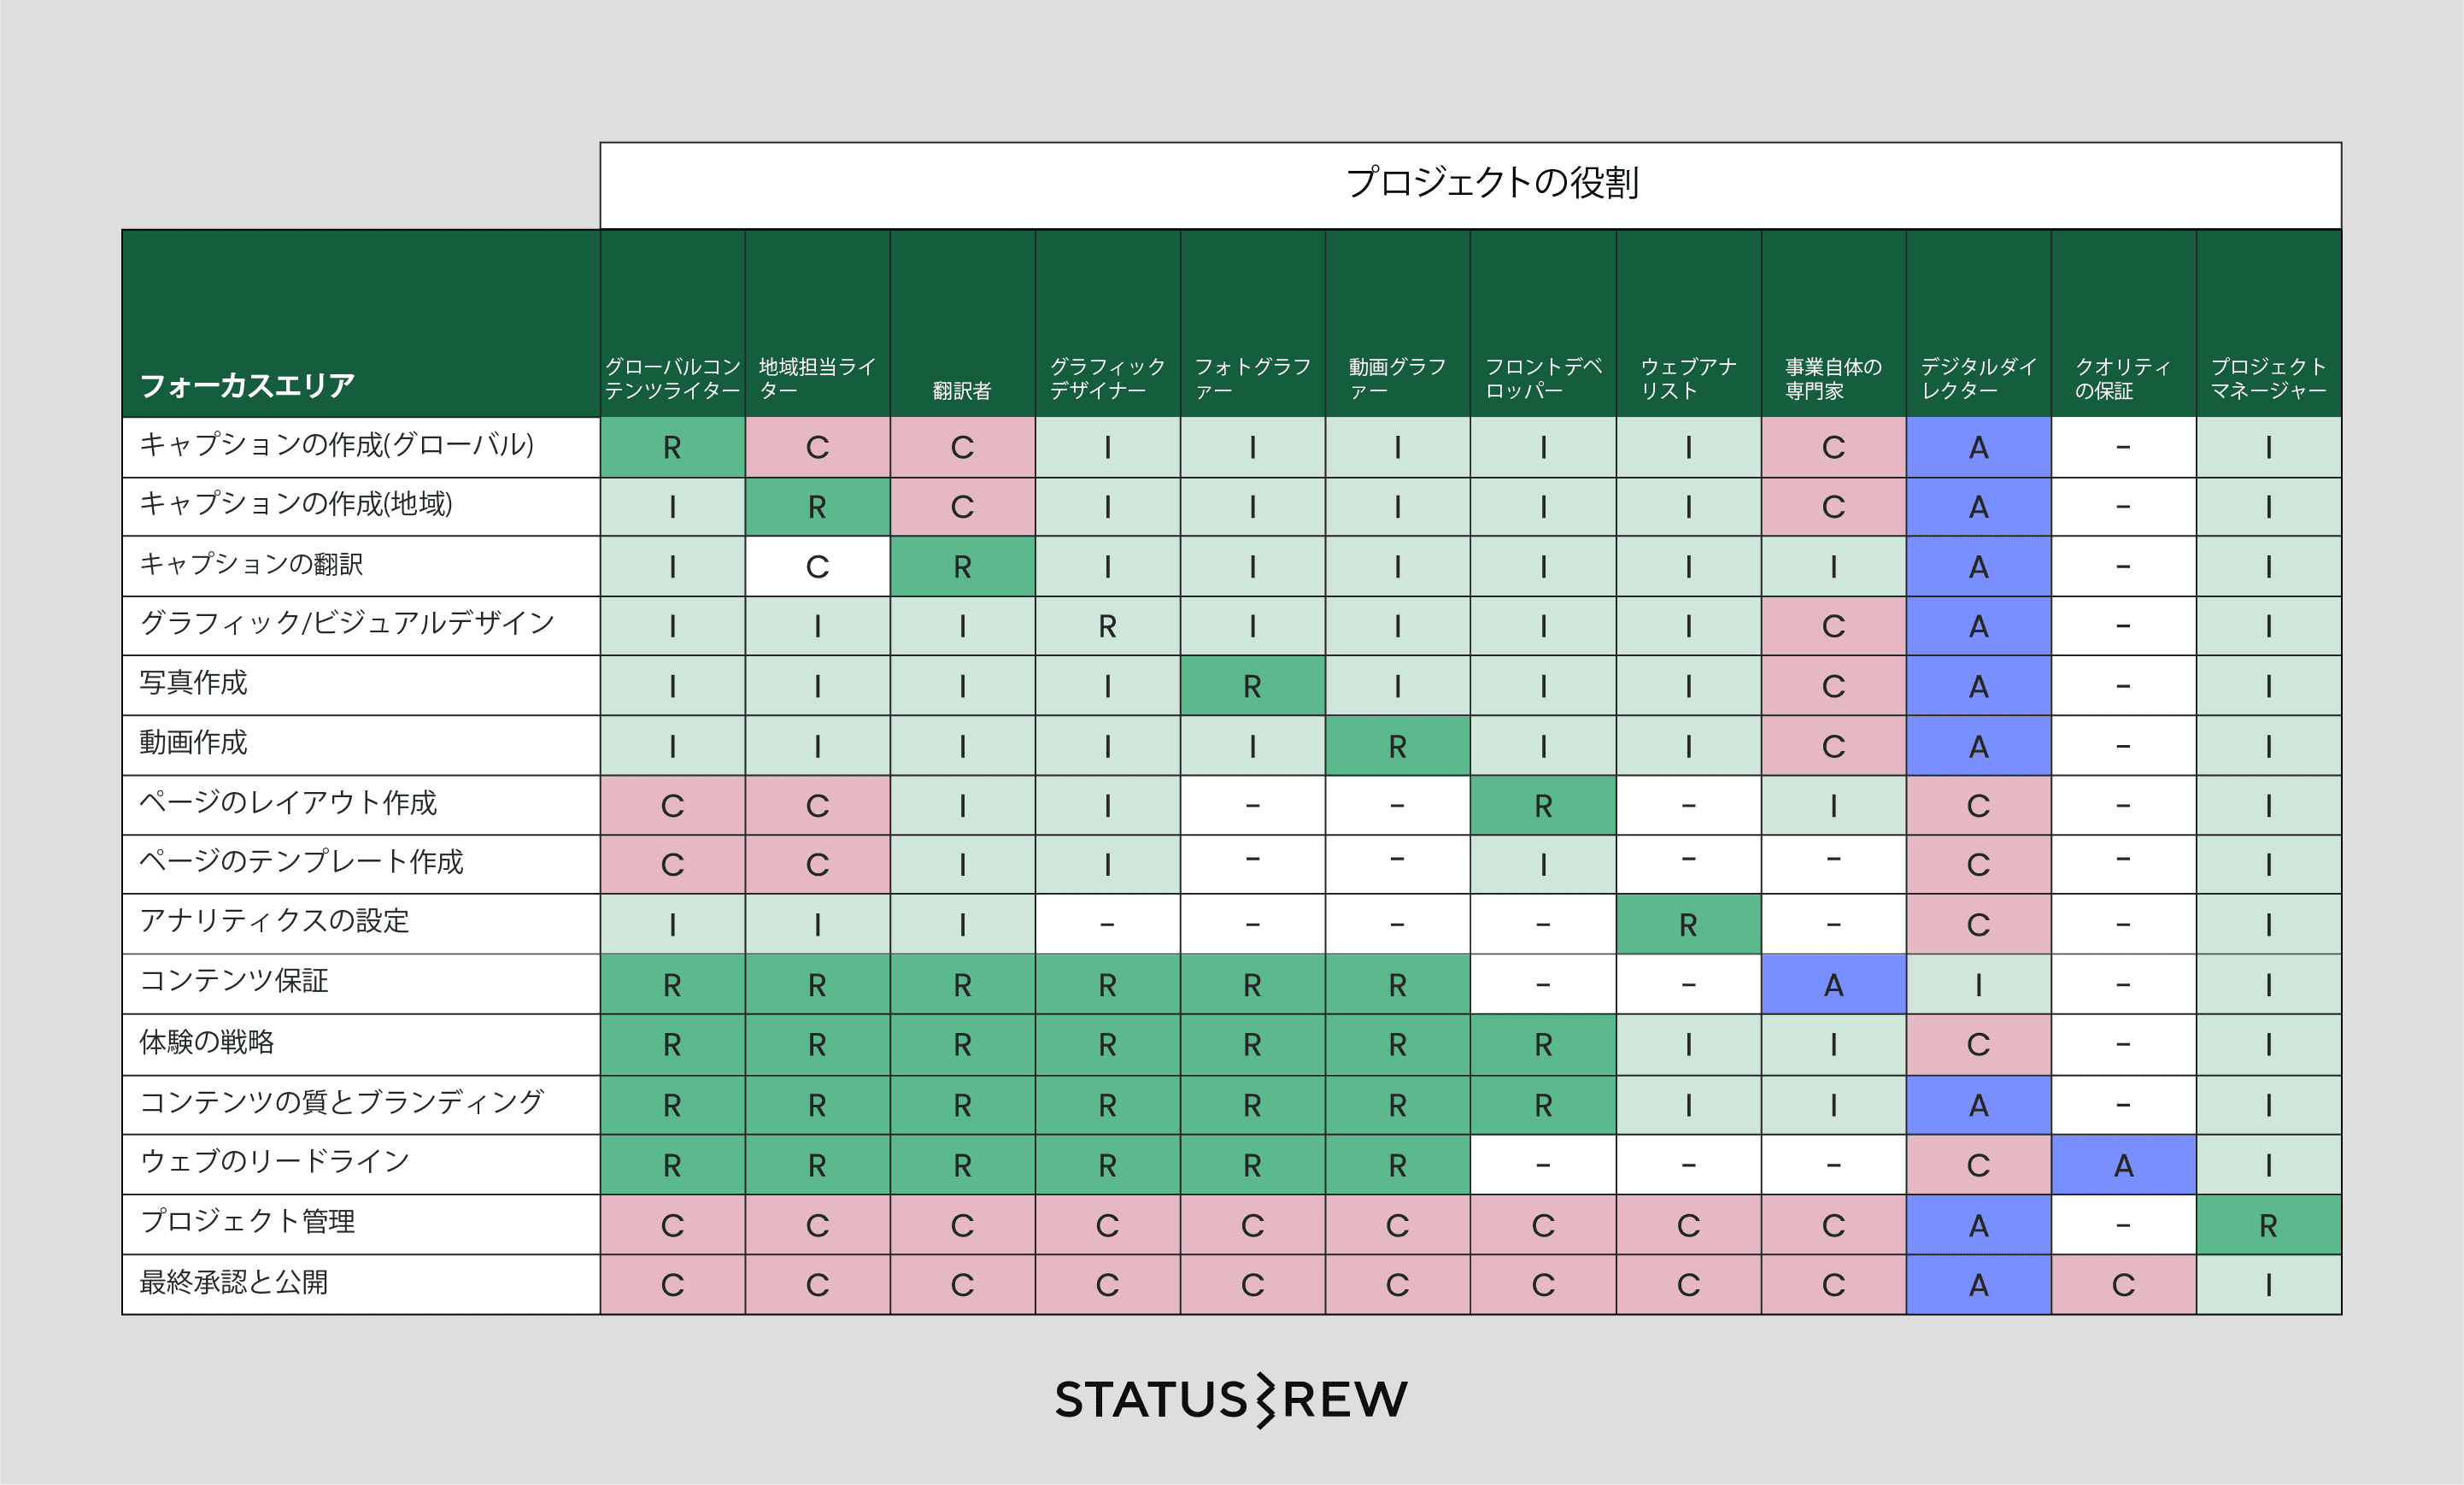Click the blue A cell in コンテンツ保証 row
Screen dimensions: 2464x1485
(1833, 985)
